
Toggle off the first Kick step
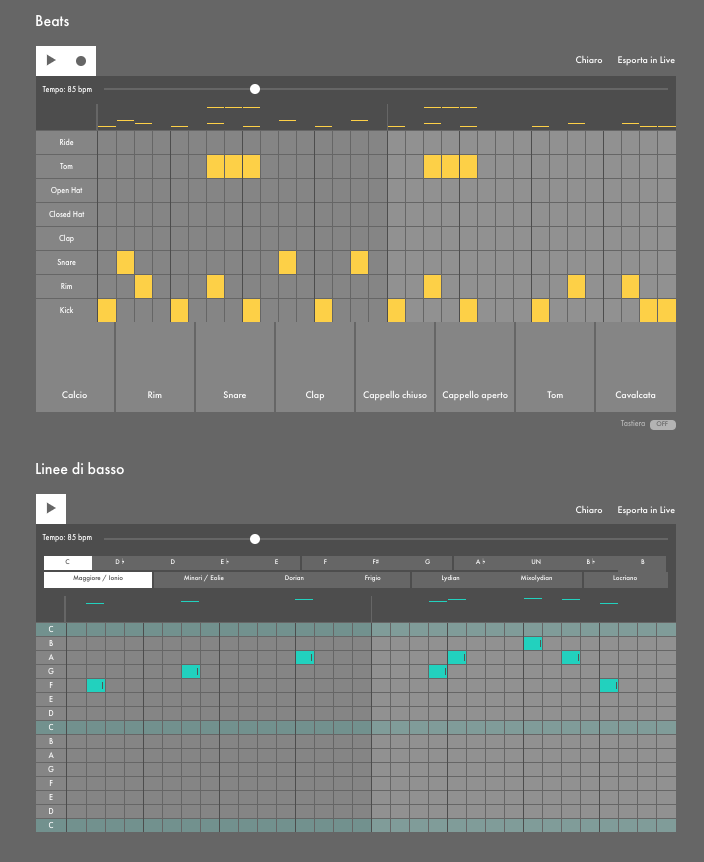tap(107, 311)
